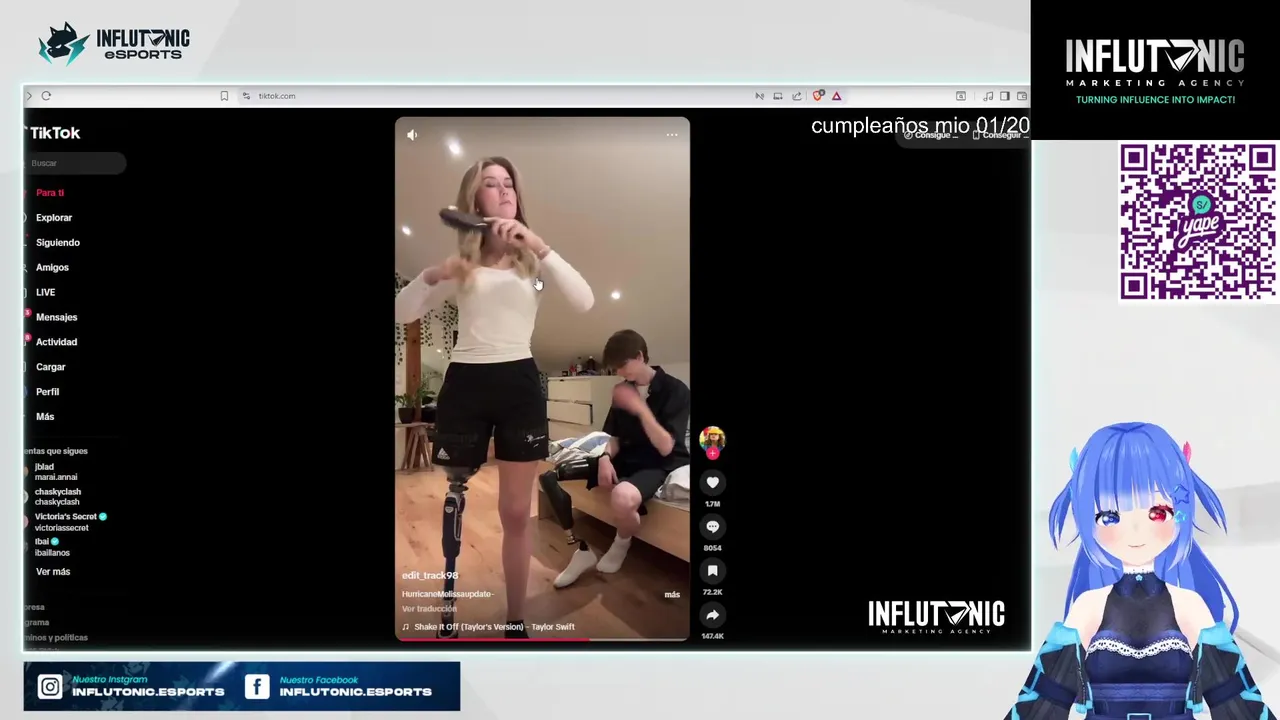
Task: Open the jblad followed account
Action: [55, 472]
